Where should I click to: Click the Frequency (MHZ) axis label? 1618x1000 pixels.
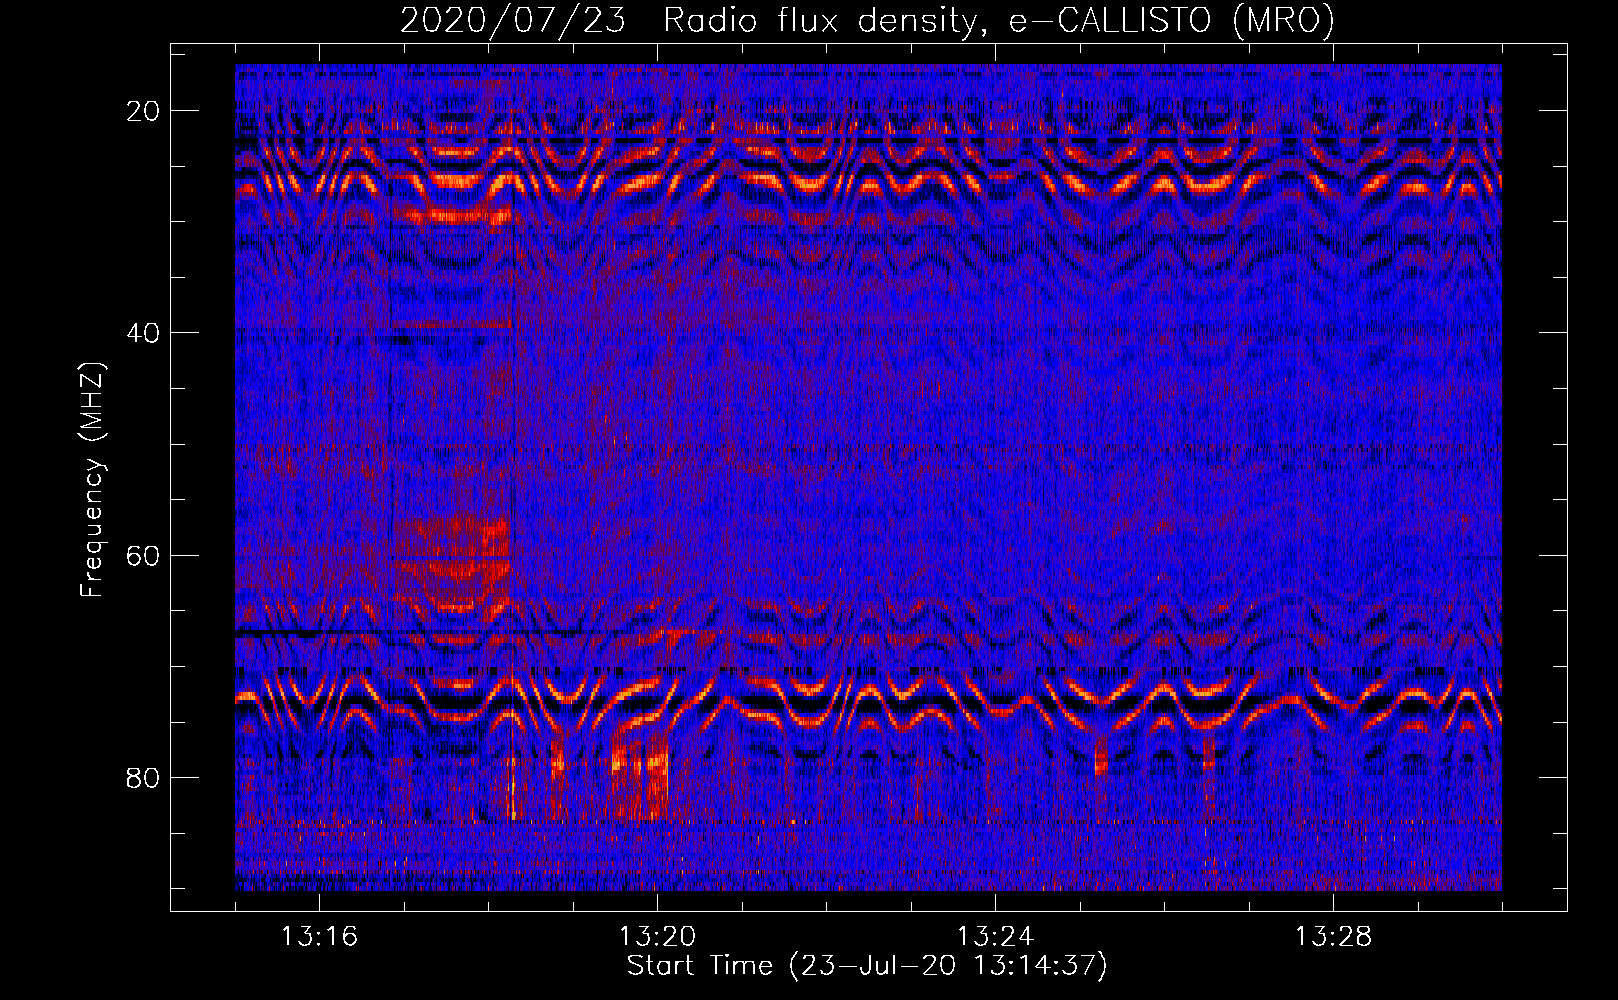(92, 480)
